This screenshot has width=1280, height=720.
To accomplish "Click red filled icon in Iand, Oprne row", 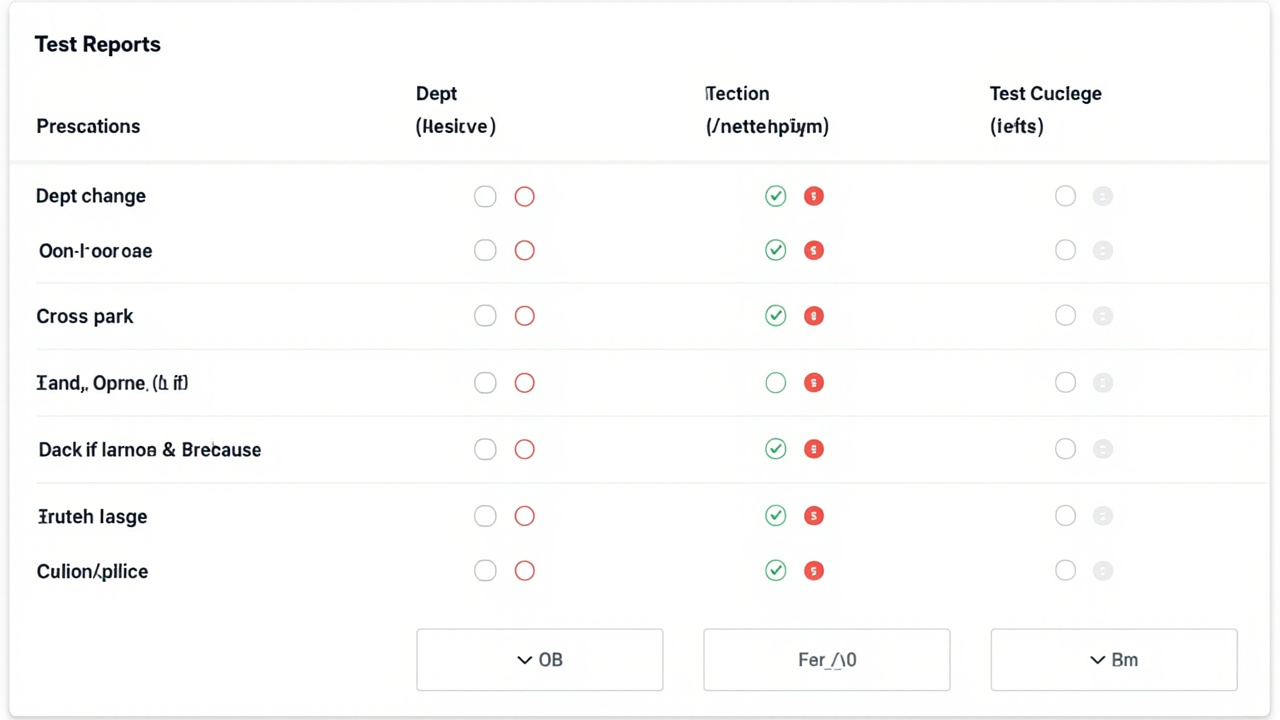I will (x=814, y=383).
